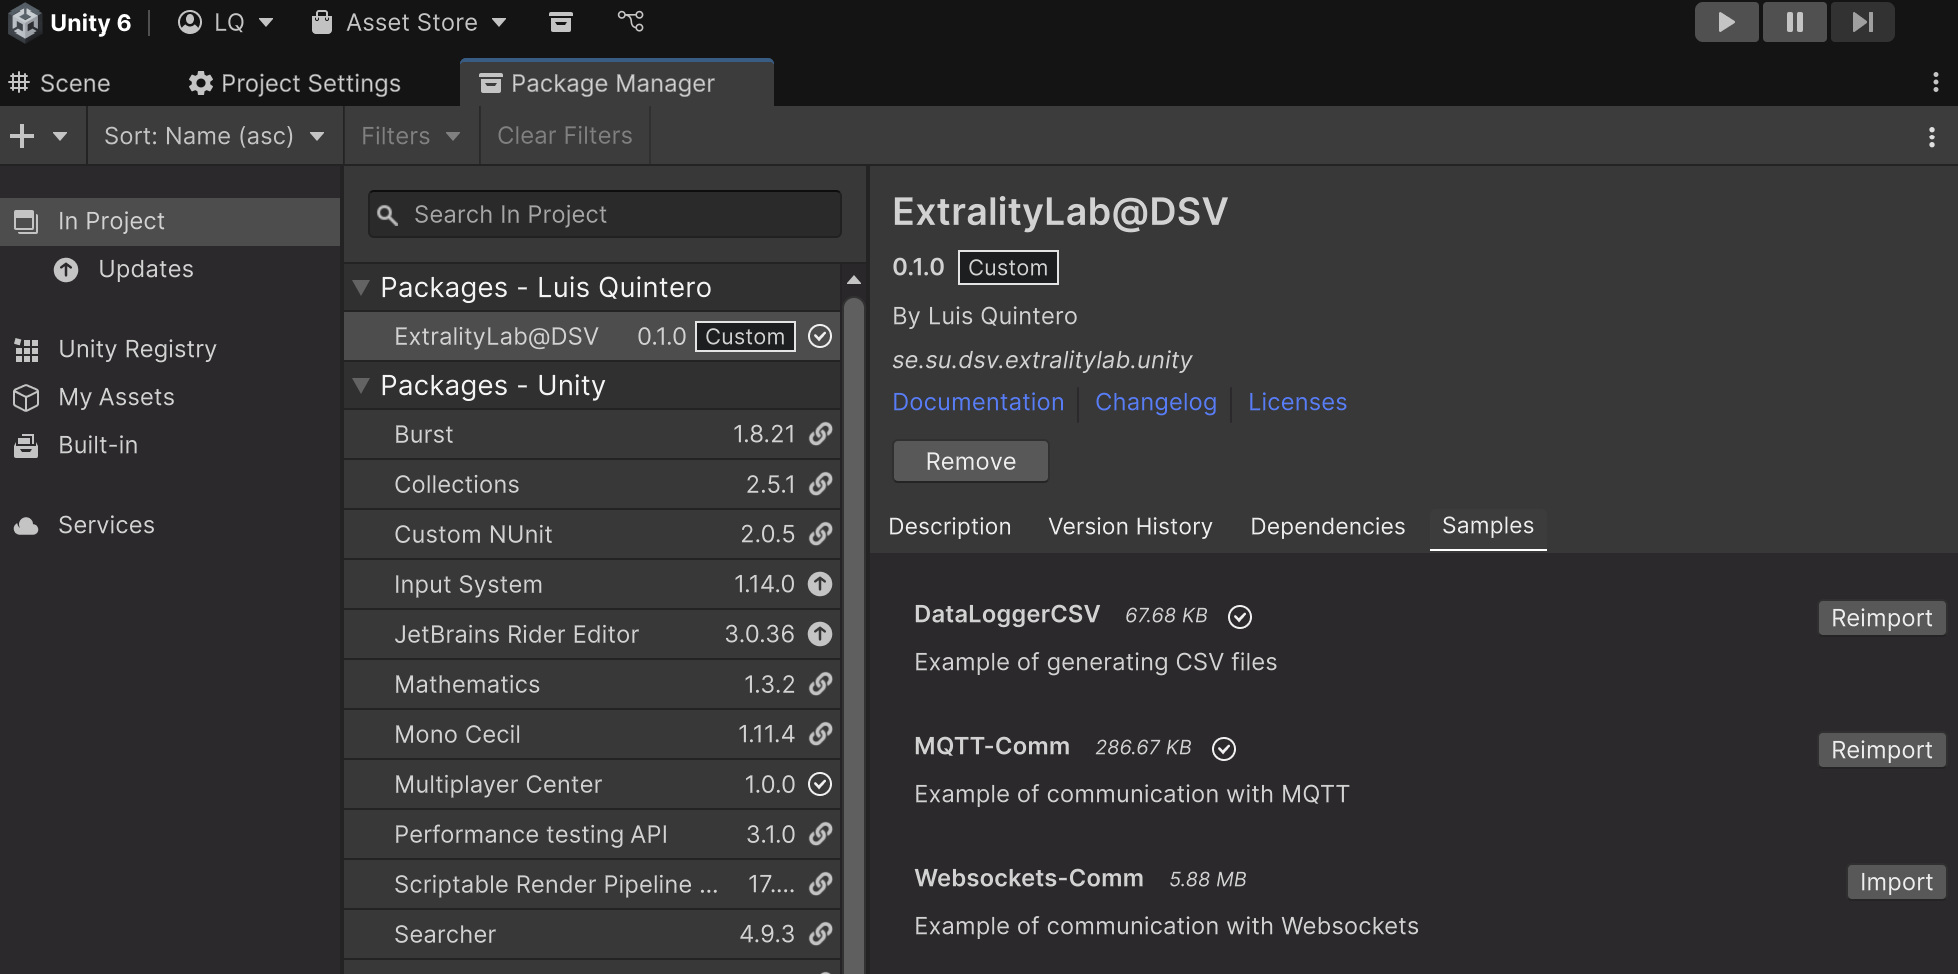
Task: Import the Websockets-Comm sample
Action: pyautogui.click(x=1895, y=882)
